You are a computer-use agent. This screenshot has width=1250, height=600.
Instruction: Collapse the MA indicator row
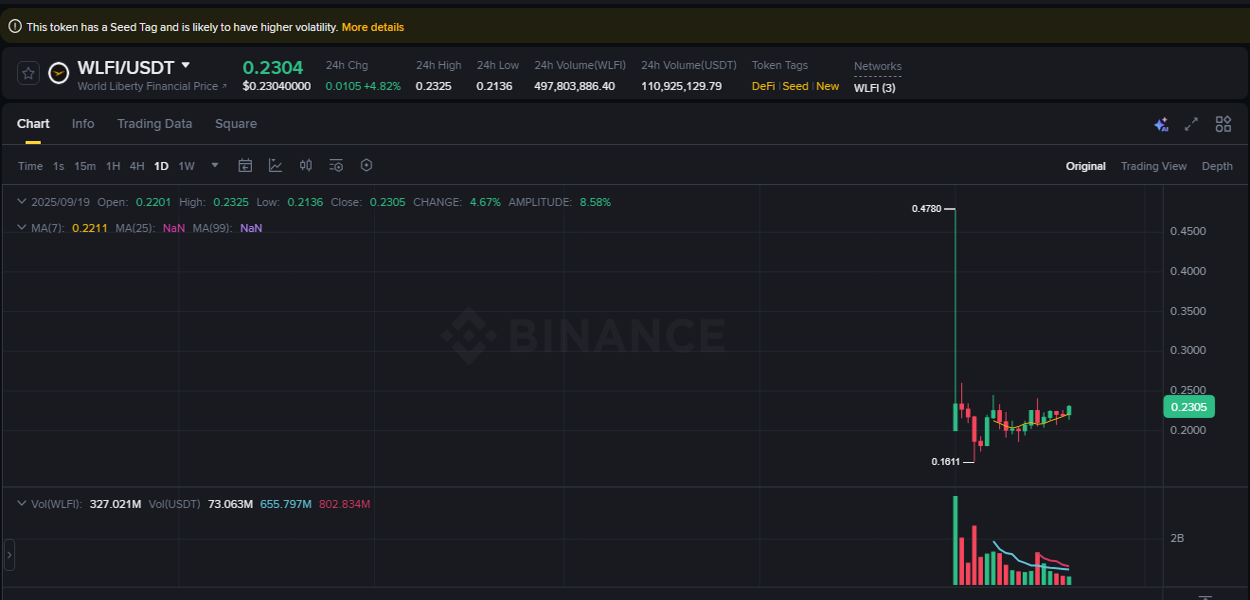click(20, 227)
